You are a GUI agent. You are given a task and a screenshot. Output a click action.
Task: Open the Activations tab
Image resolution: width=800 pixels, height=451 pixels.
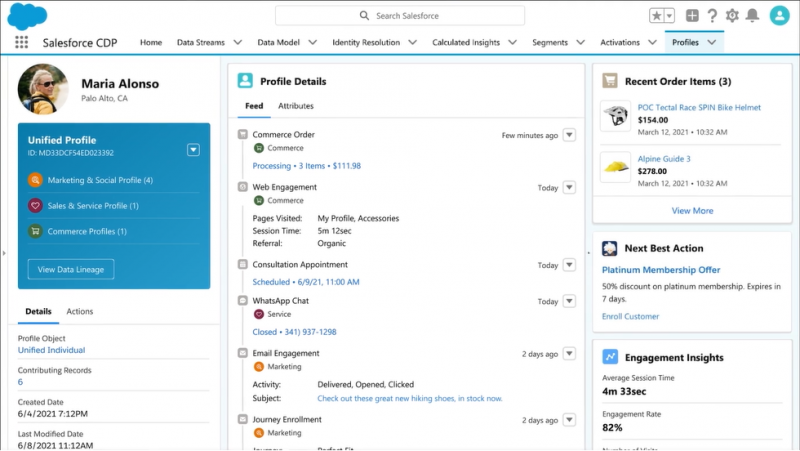click(619, 42)
